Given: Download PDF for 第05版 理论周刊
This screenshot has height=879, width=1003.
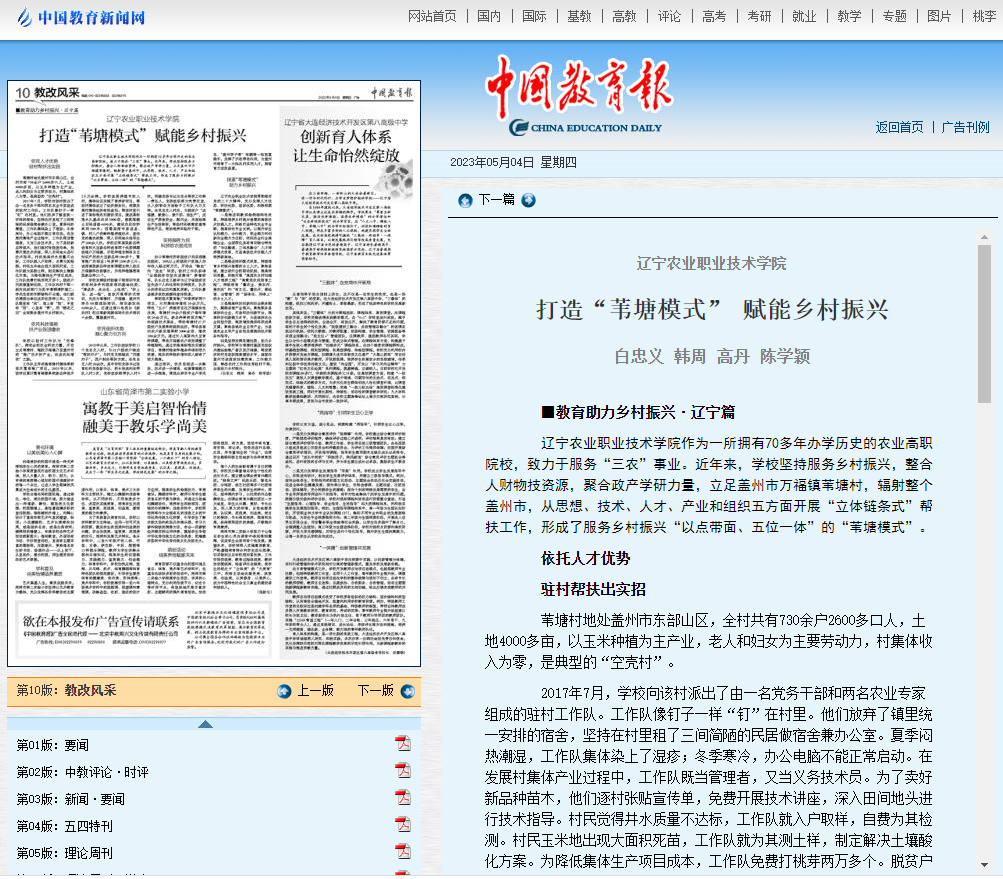Looking at the screenshot, I should (403, 851).
